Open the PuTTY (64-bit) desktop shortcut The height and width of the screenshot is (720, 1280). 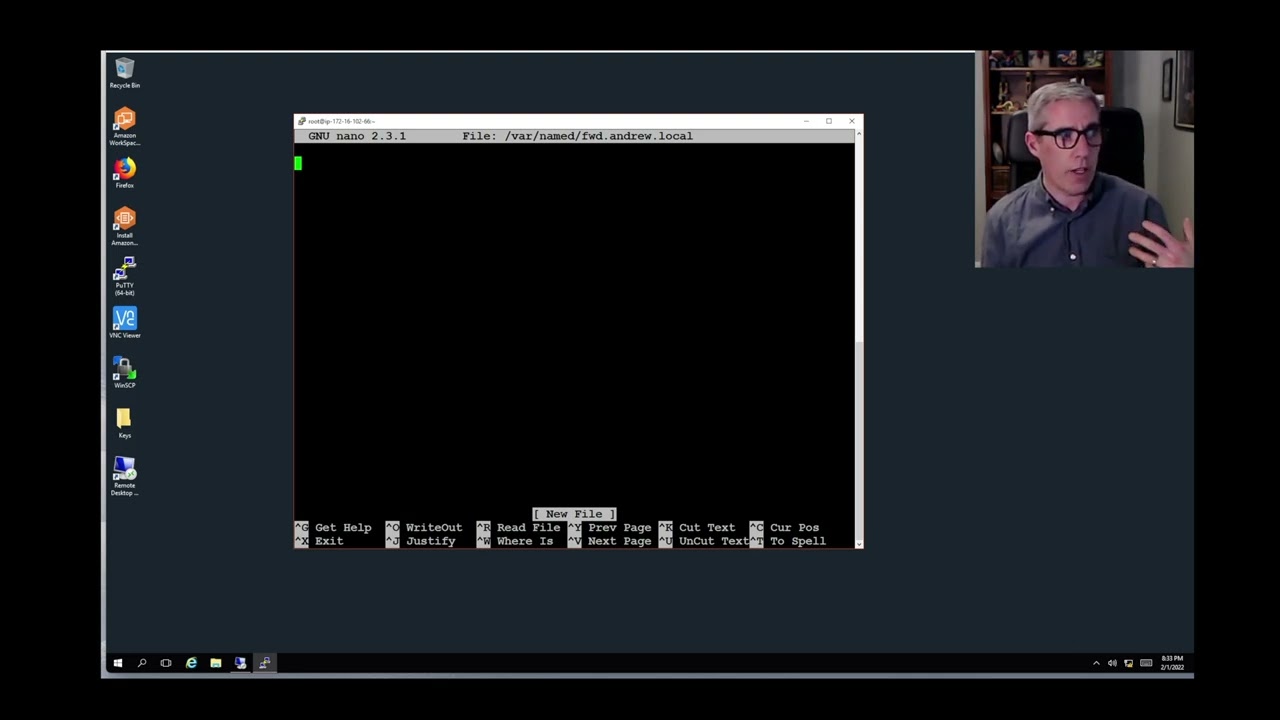[124, 277]
